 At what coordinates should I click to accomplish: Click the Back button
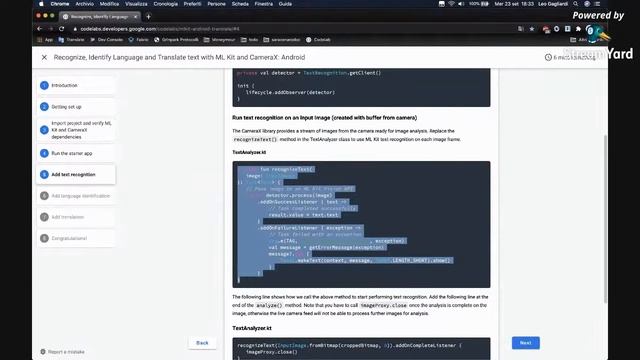202,343
